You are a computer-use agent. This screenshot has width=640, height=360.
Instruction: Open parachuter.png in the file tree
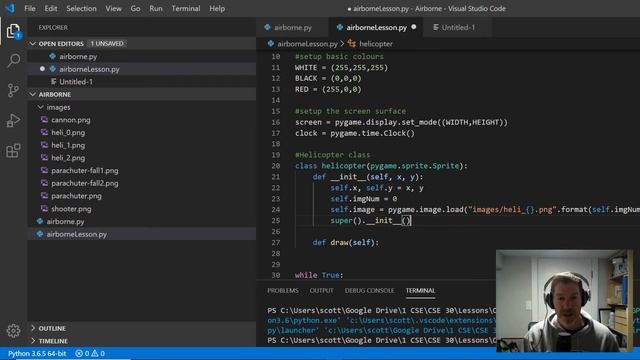(x=142, y=196)
